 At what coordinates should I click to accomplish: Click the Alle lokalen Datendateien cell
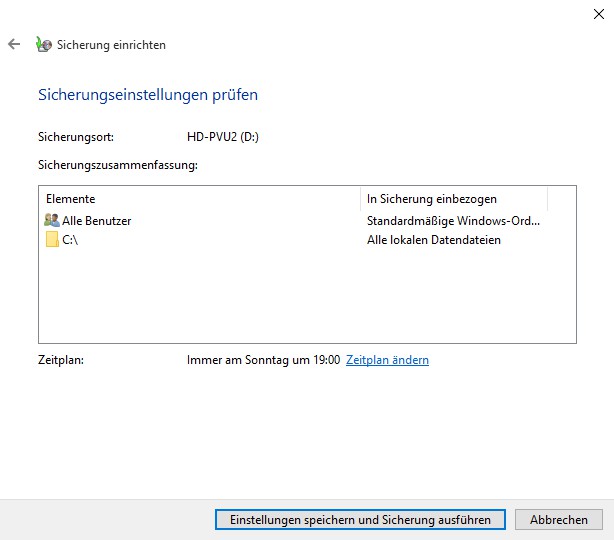[x=433, y=240]
